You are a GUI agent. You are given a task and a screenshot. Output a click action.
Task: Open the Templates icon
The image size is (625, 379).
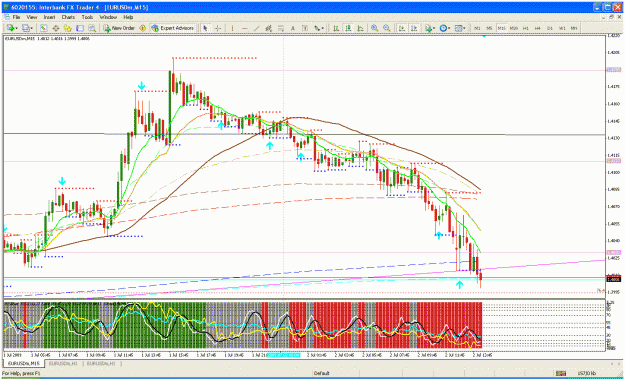point(458,28)
